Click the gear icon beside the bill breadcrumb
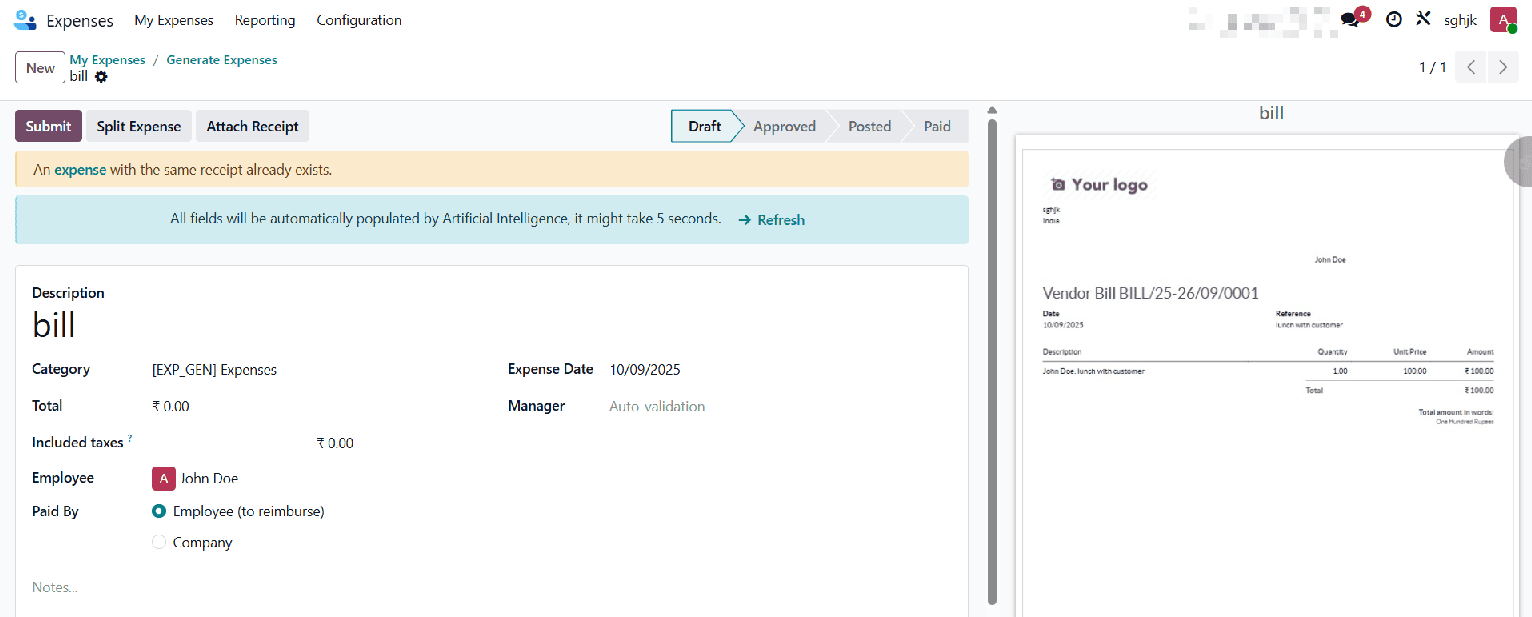The height and width of the screenshot is (617, 1532). [x=101, y=77]
